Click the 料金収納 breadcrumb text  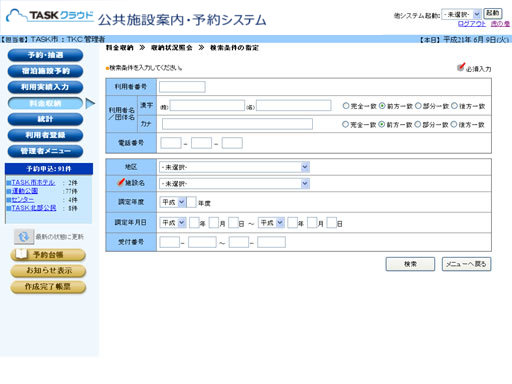(x=119, y=48)
